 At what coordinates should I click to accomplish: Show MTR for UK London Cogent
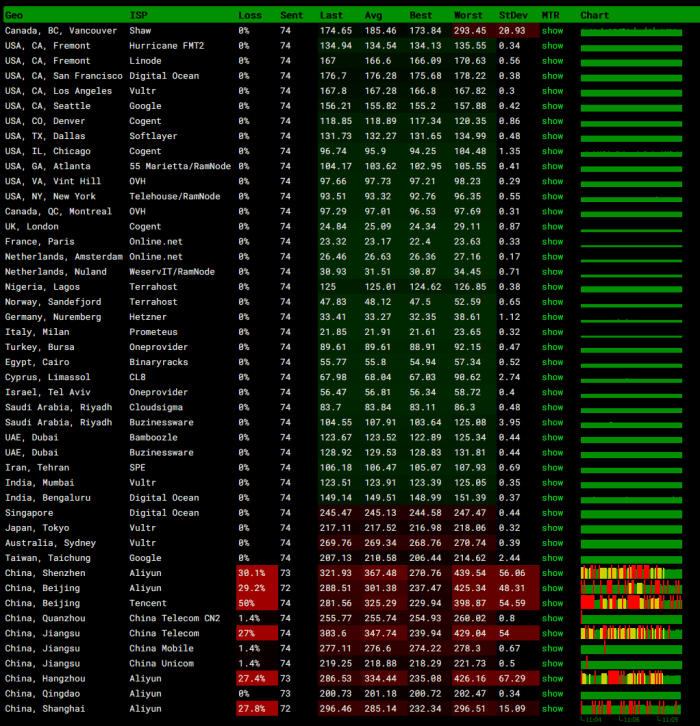(552, 226)
